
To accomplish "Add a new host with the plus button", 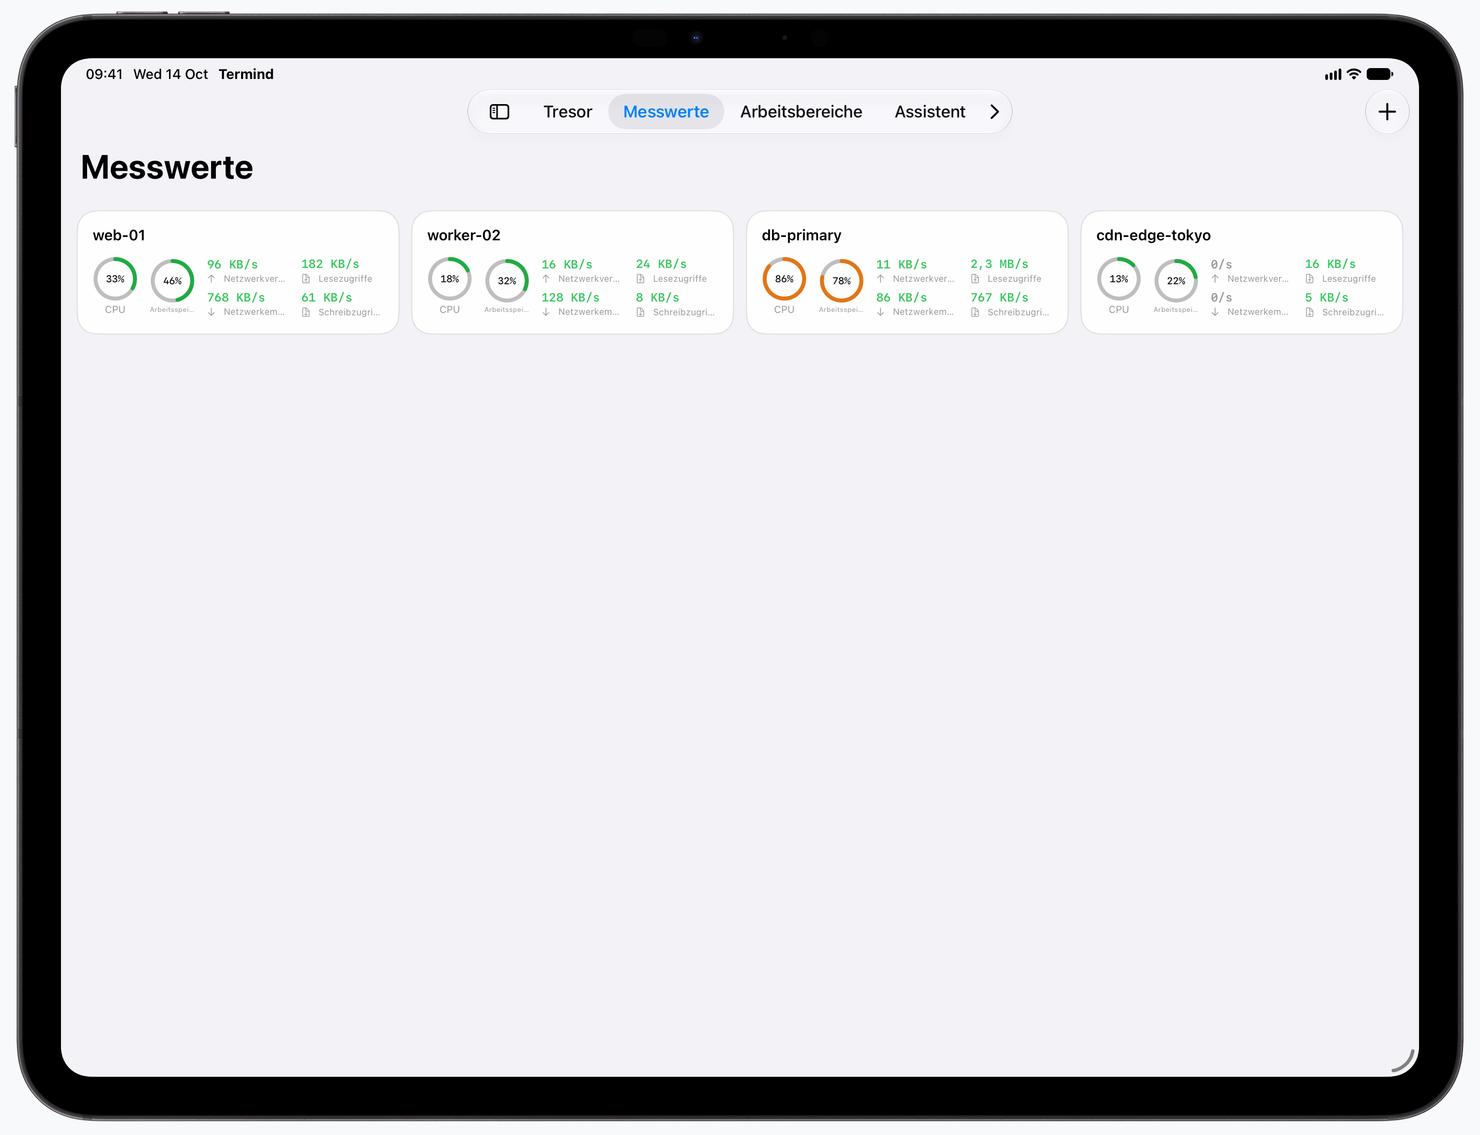I will point(1387,112).
